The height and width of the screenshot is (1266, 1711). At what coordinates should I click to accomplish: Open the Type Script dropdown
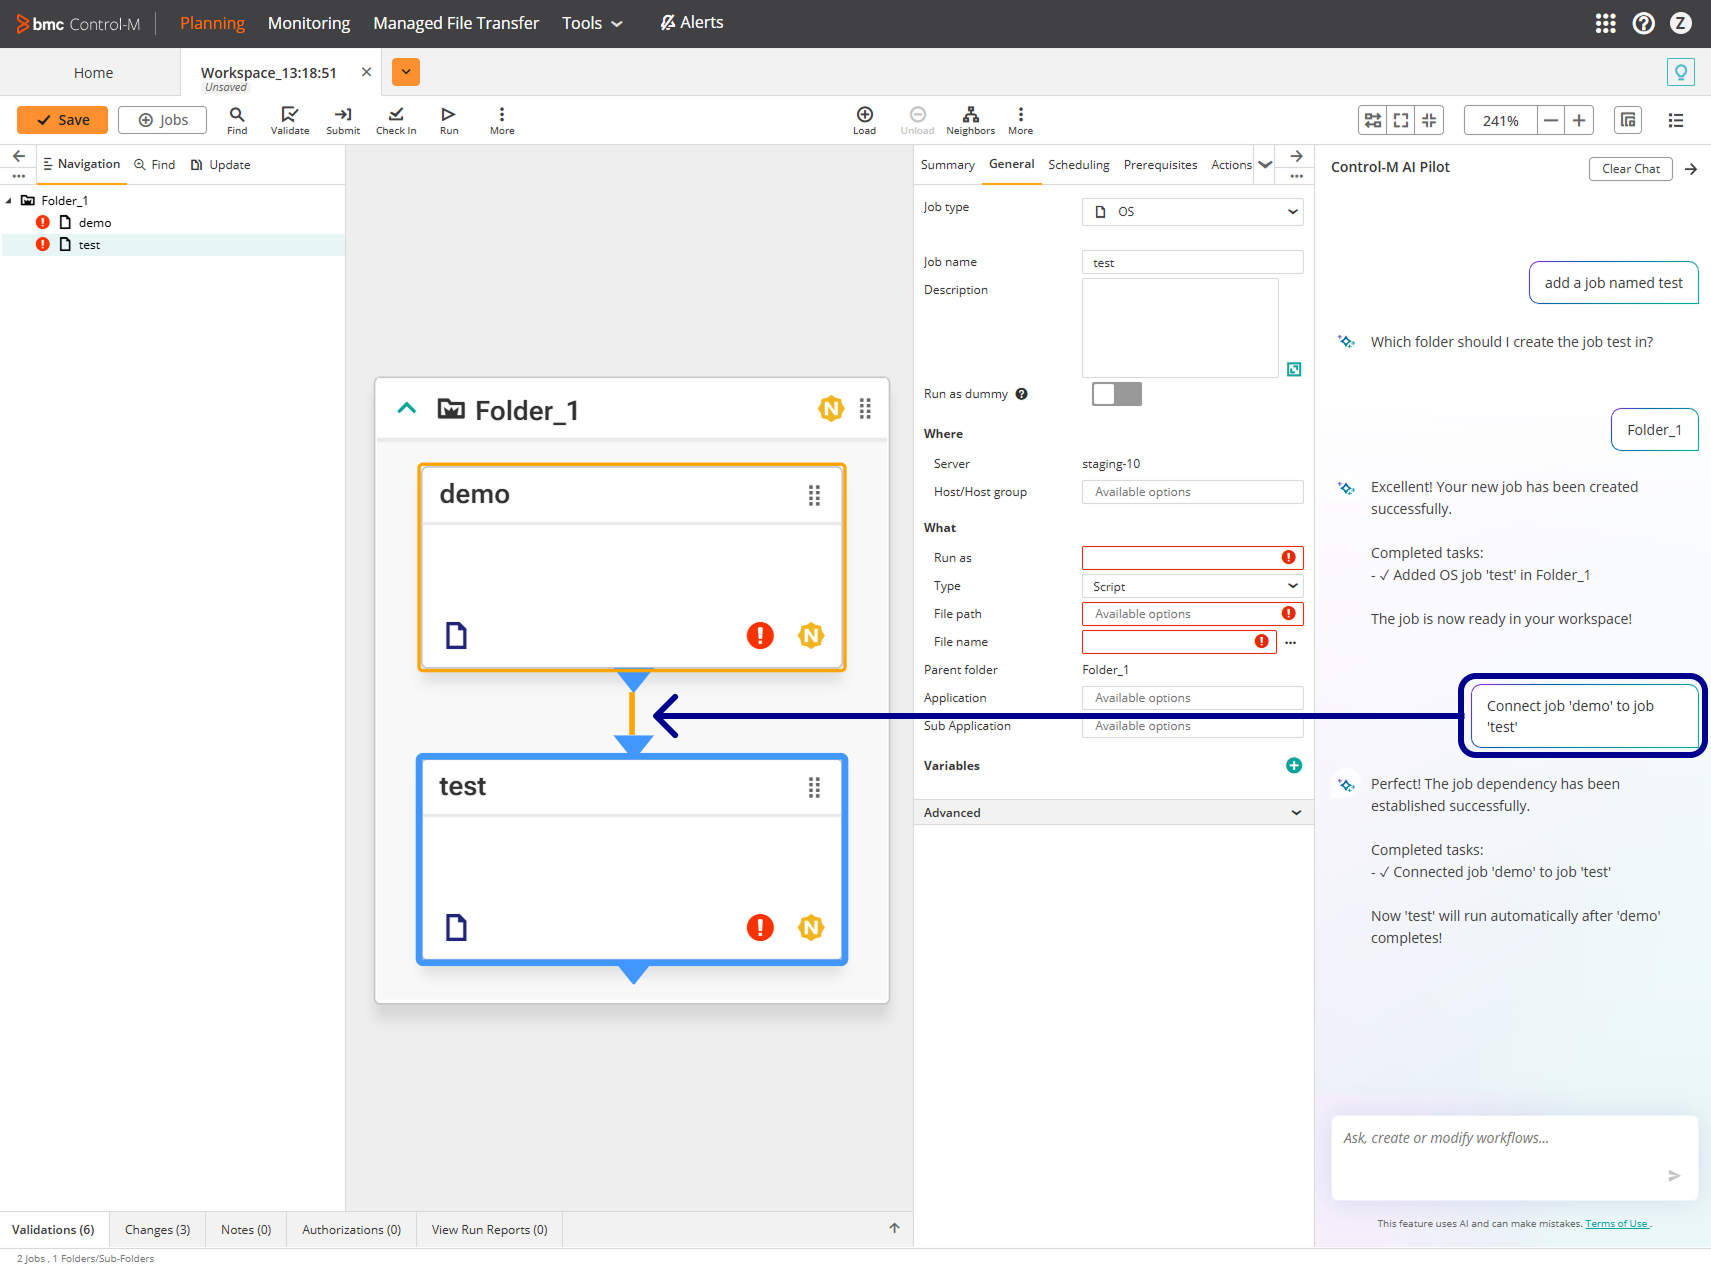[1192, 587]
